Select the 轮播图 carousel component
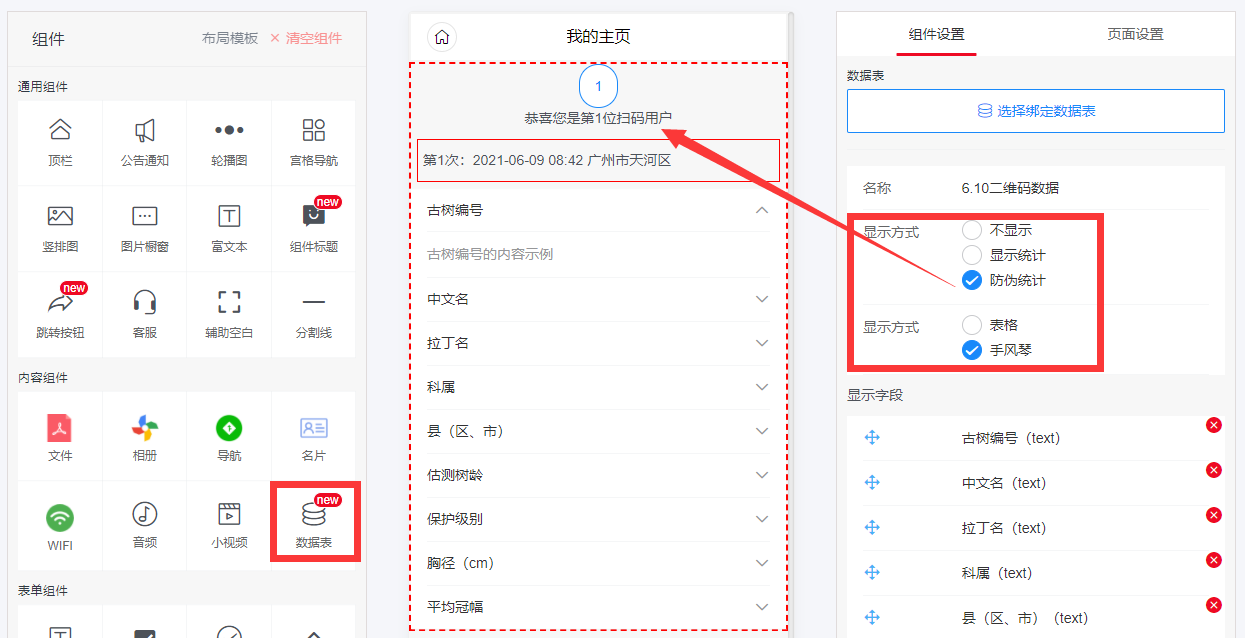The height and width of the screenshot is (638, 1245). point(229,141)
